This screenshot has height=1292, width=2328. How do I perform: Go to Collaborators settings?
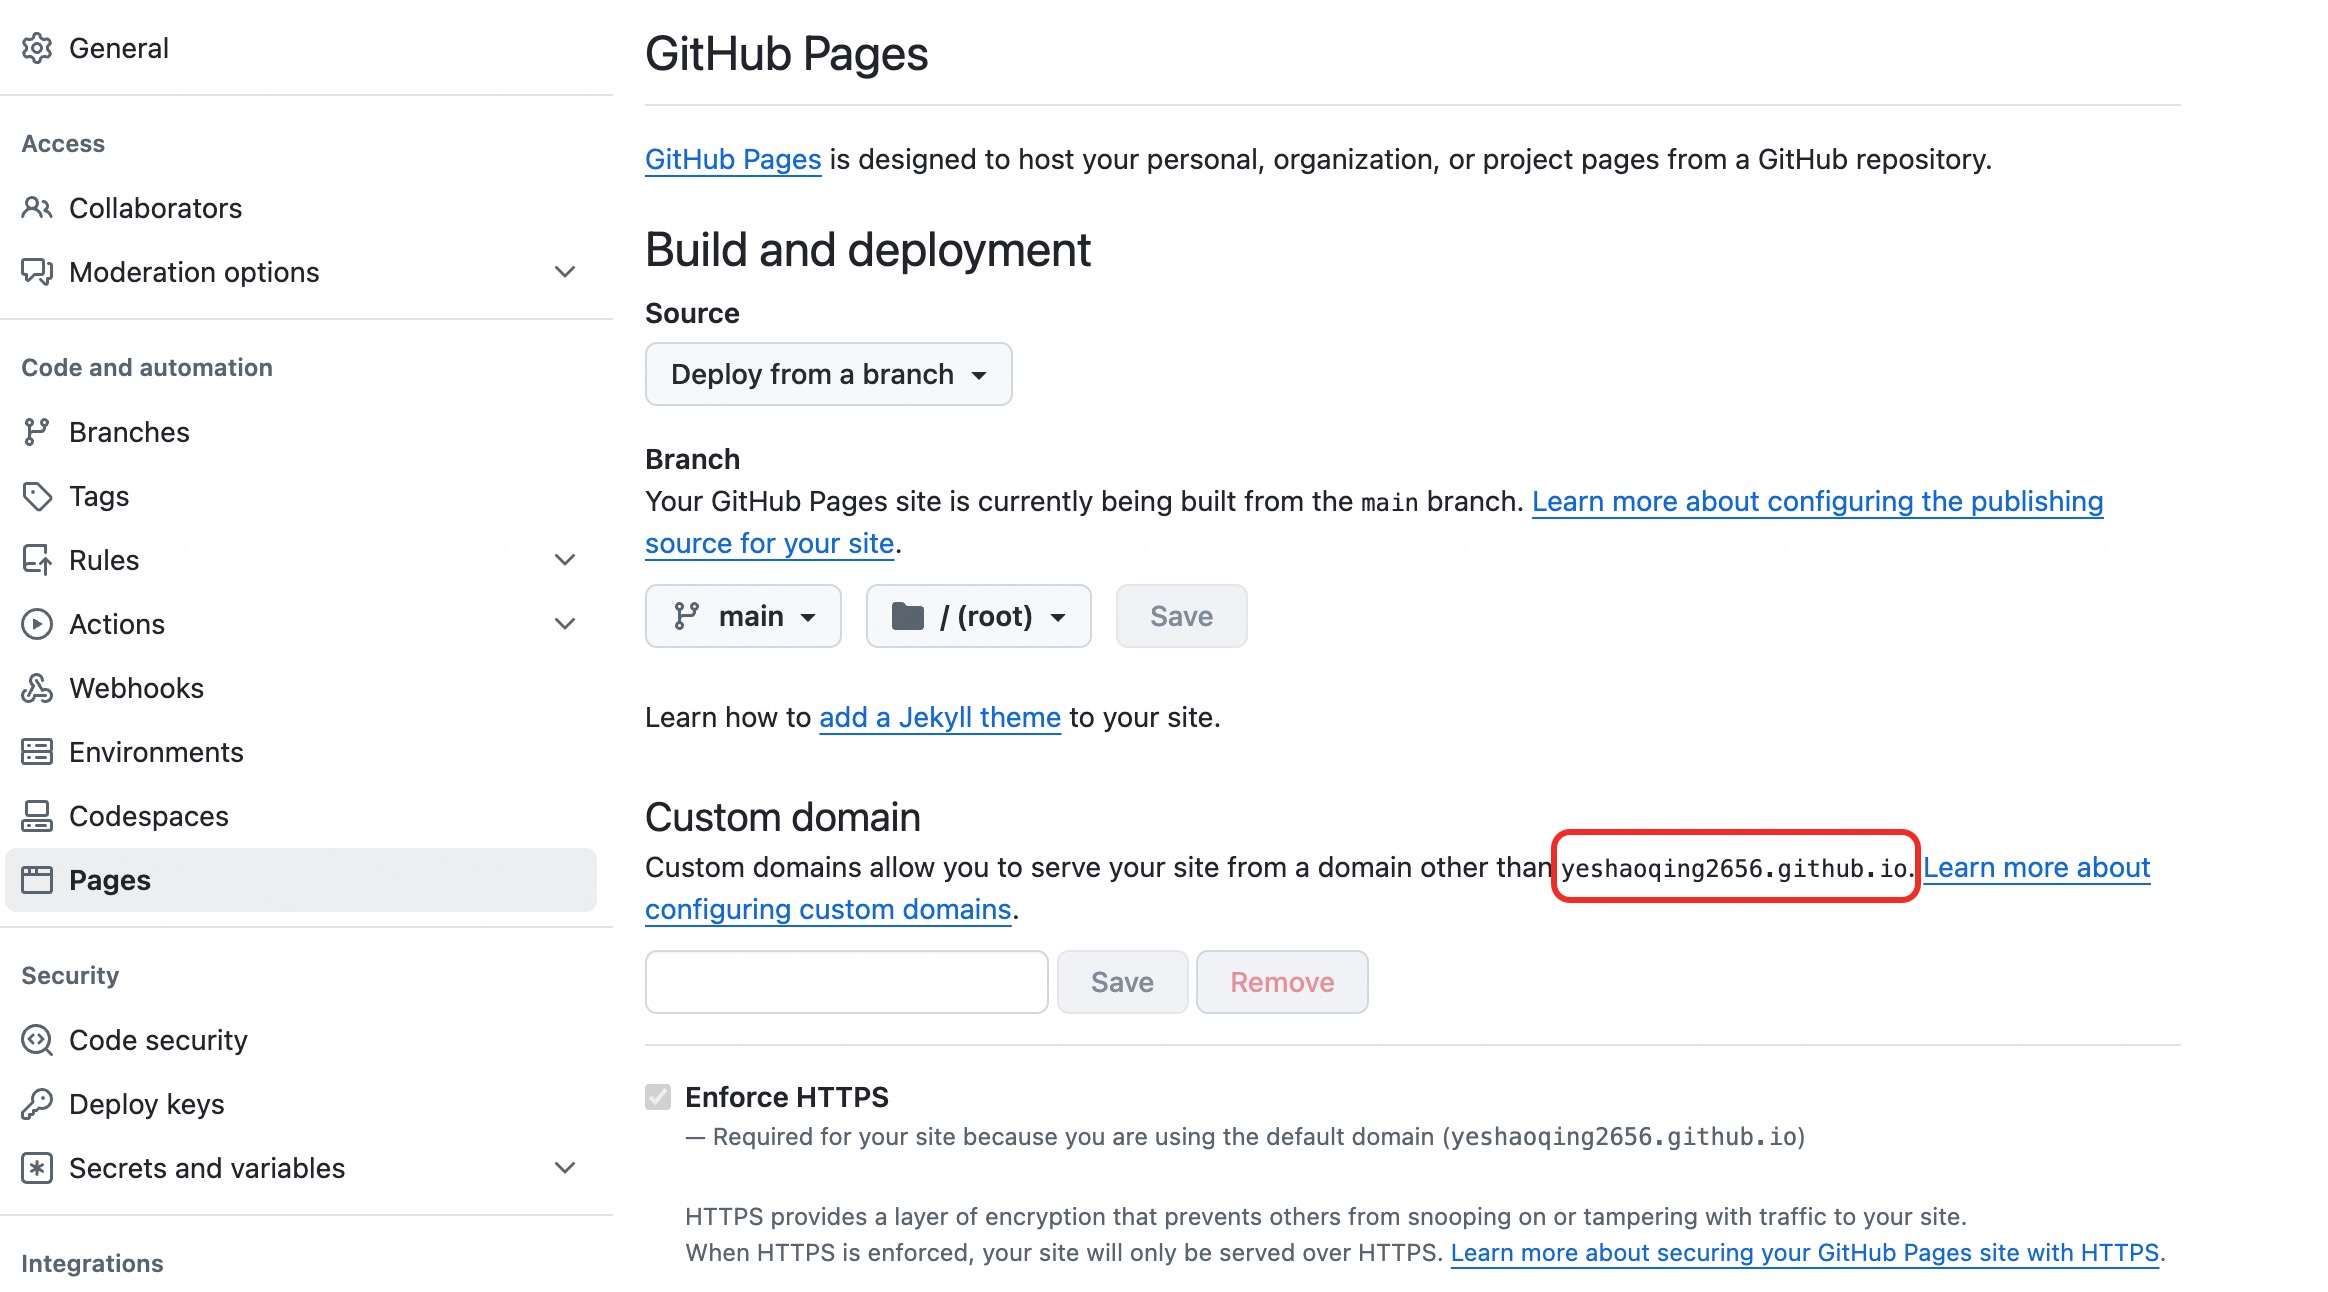300,208
